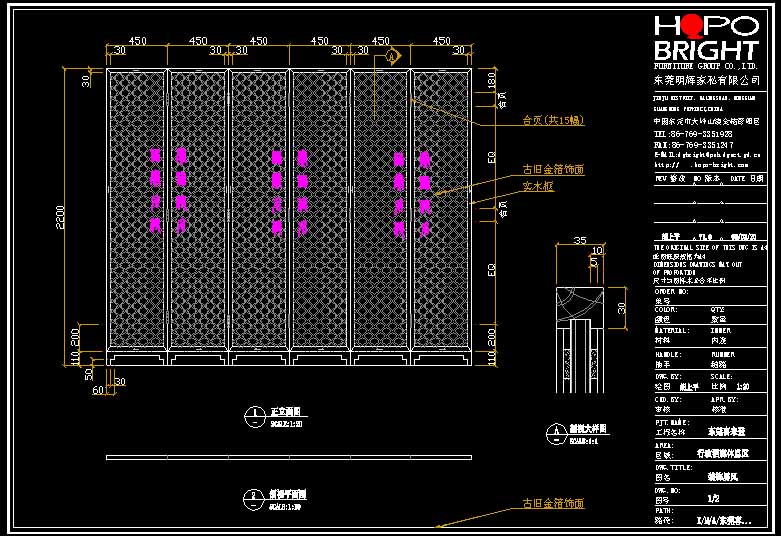Click the RUBBER field label

[x=723, y=355]
